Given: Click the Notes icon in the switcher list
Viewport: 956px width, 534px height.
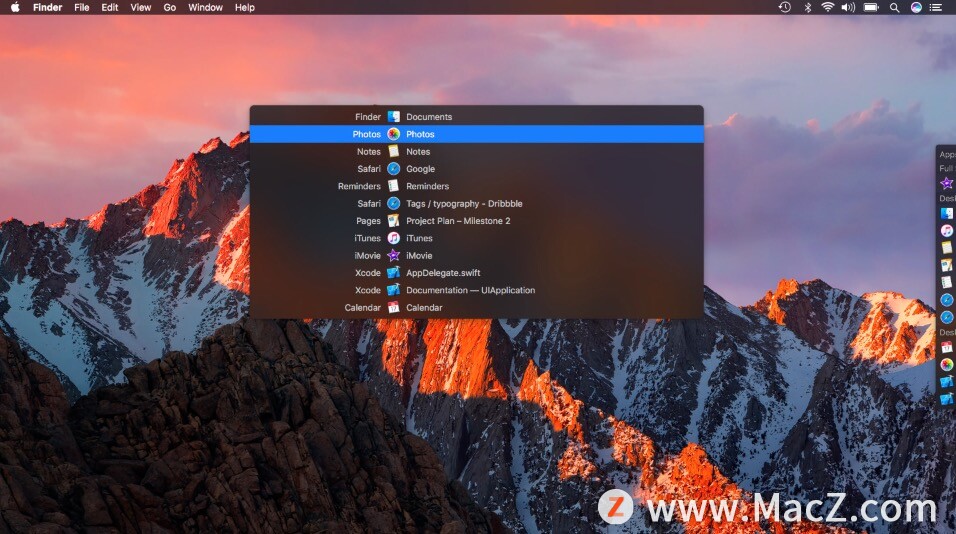Looking at the screenshot, I should coord(394,151).
